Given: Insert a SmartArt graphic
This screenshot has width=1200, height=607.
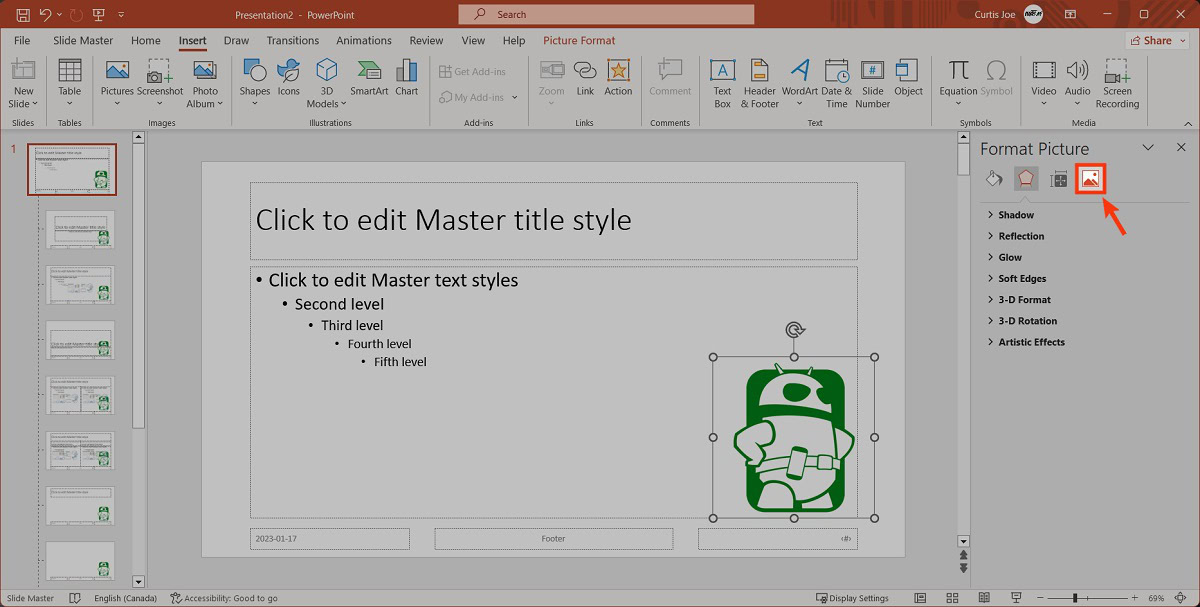Looking at the screenshot, I should [369, 79].
